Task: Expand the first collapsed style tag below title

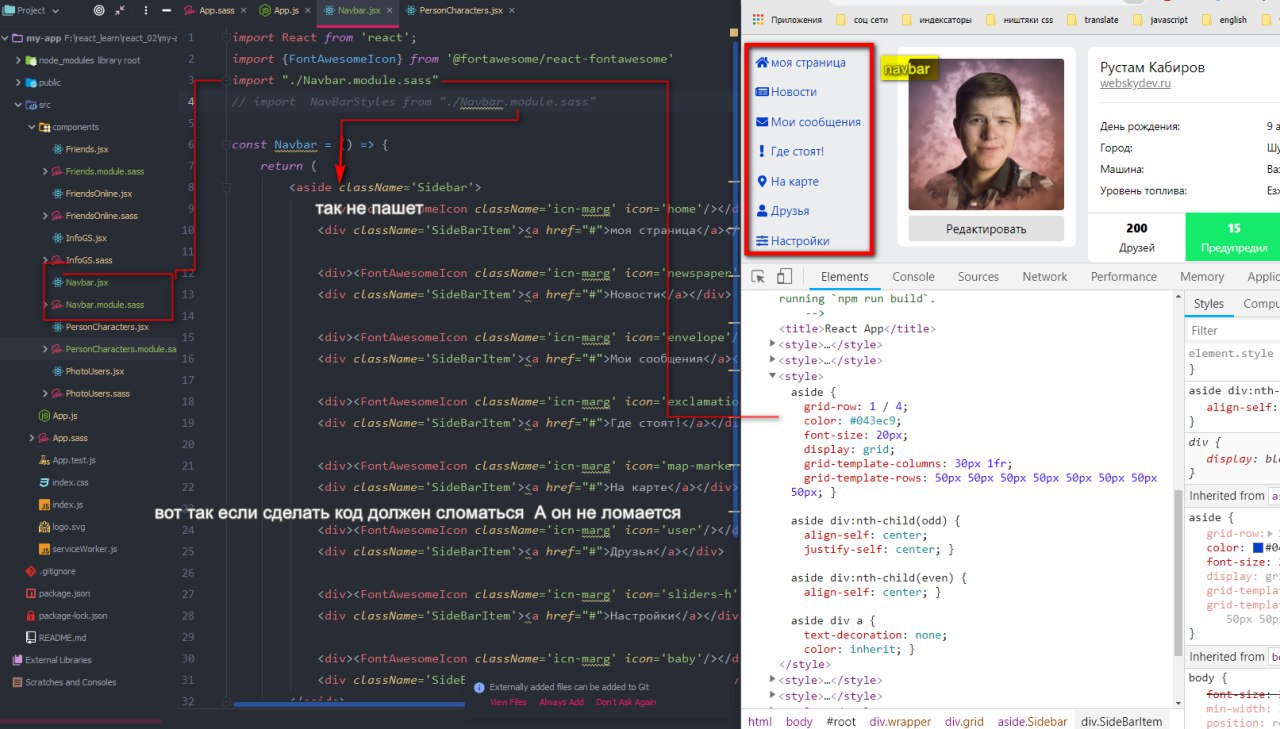Action: pos(772,345)
